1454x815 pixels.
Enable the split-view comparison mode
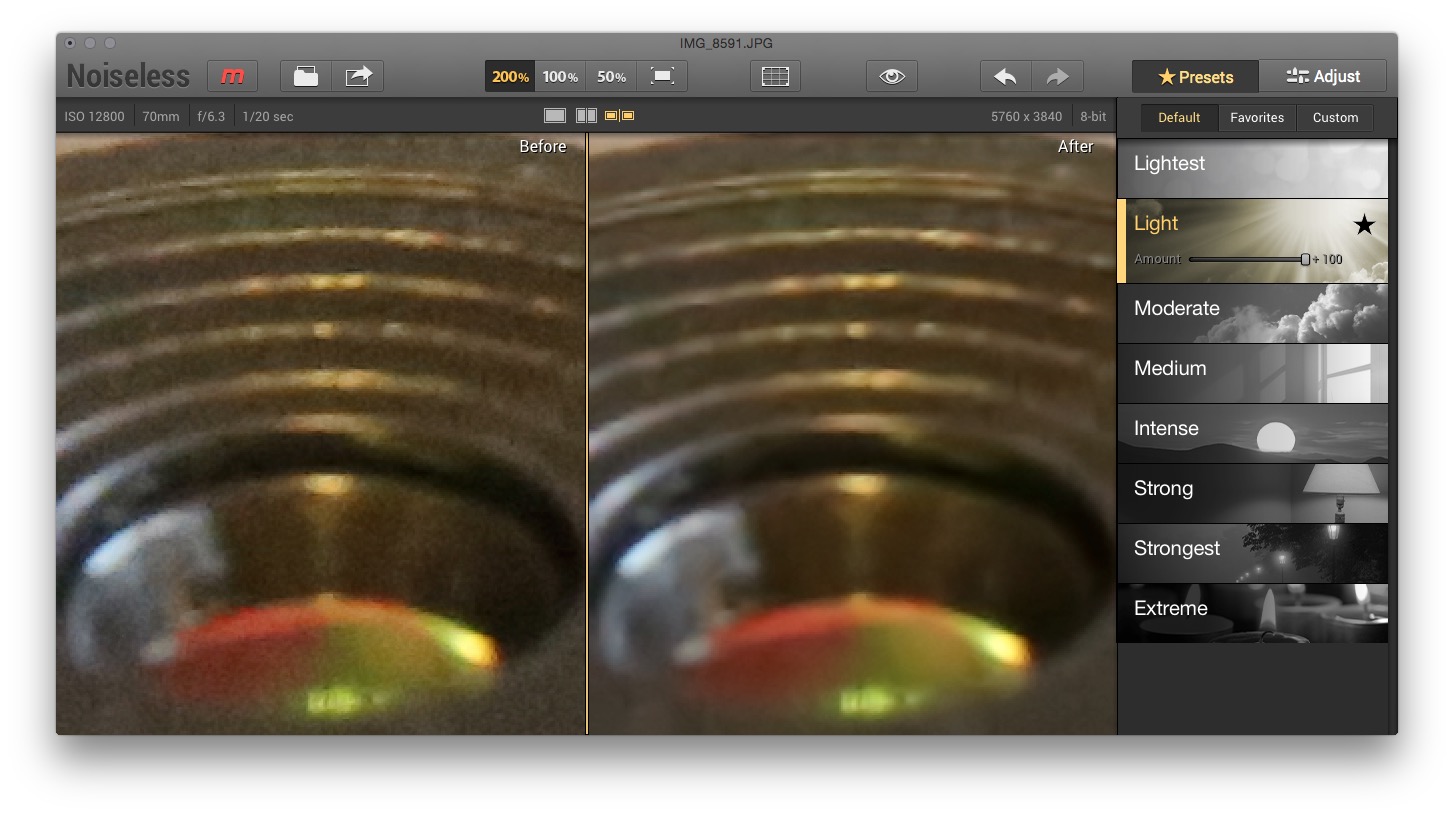(586, 115)
